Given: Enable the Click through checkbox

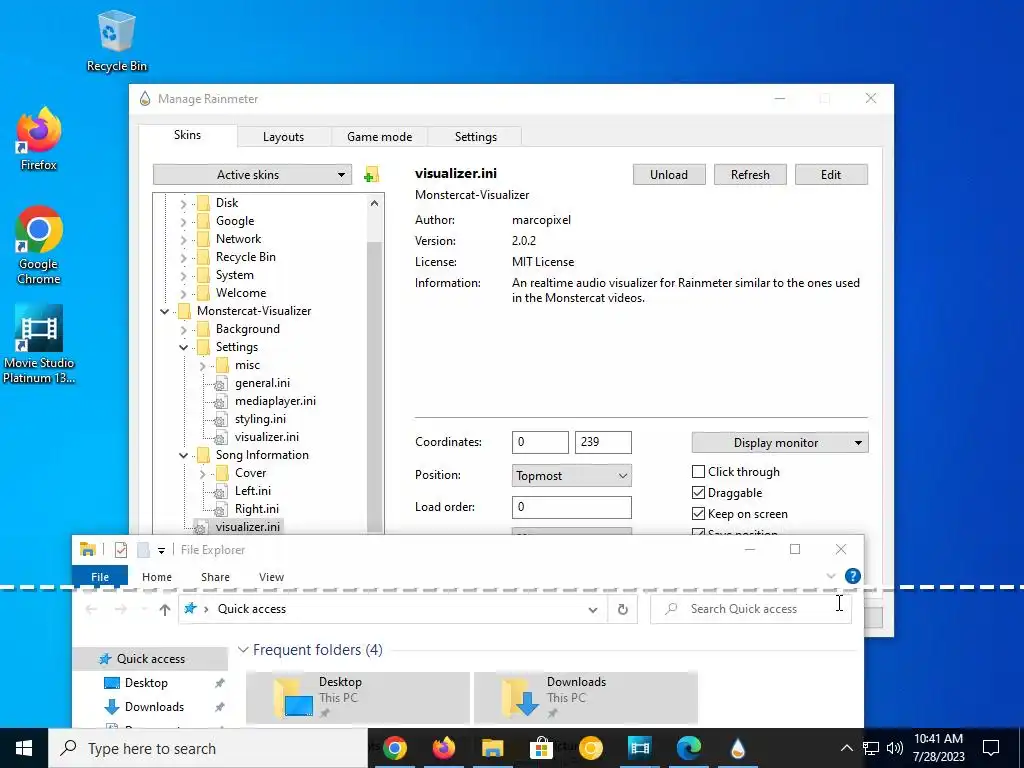Looking at the screenshot, I should coord(698,472).
